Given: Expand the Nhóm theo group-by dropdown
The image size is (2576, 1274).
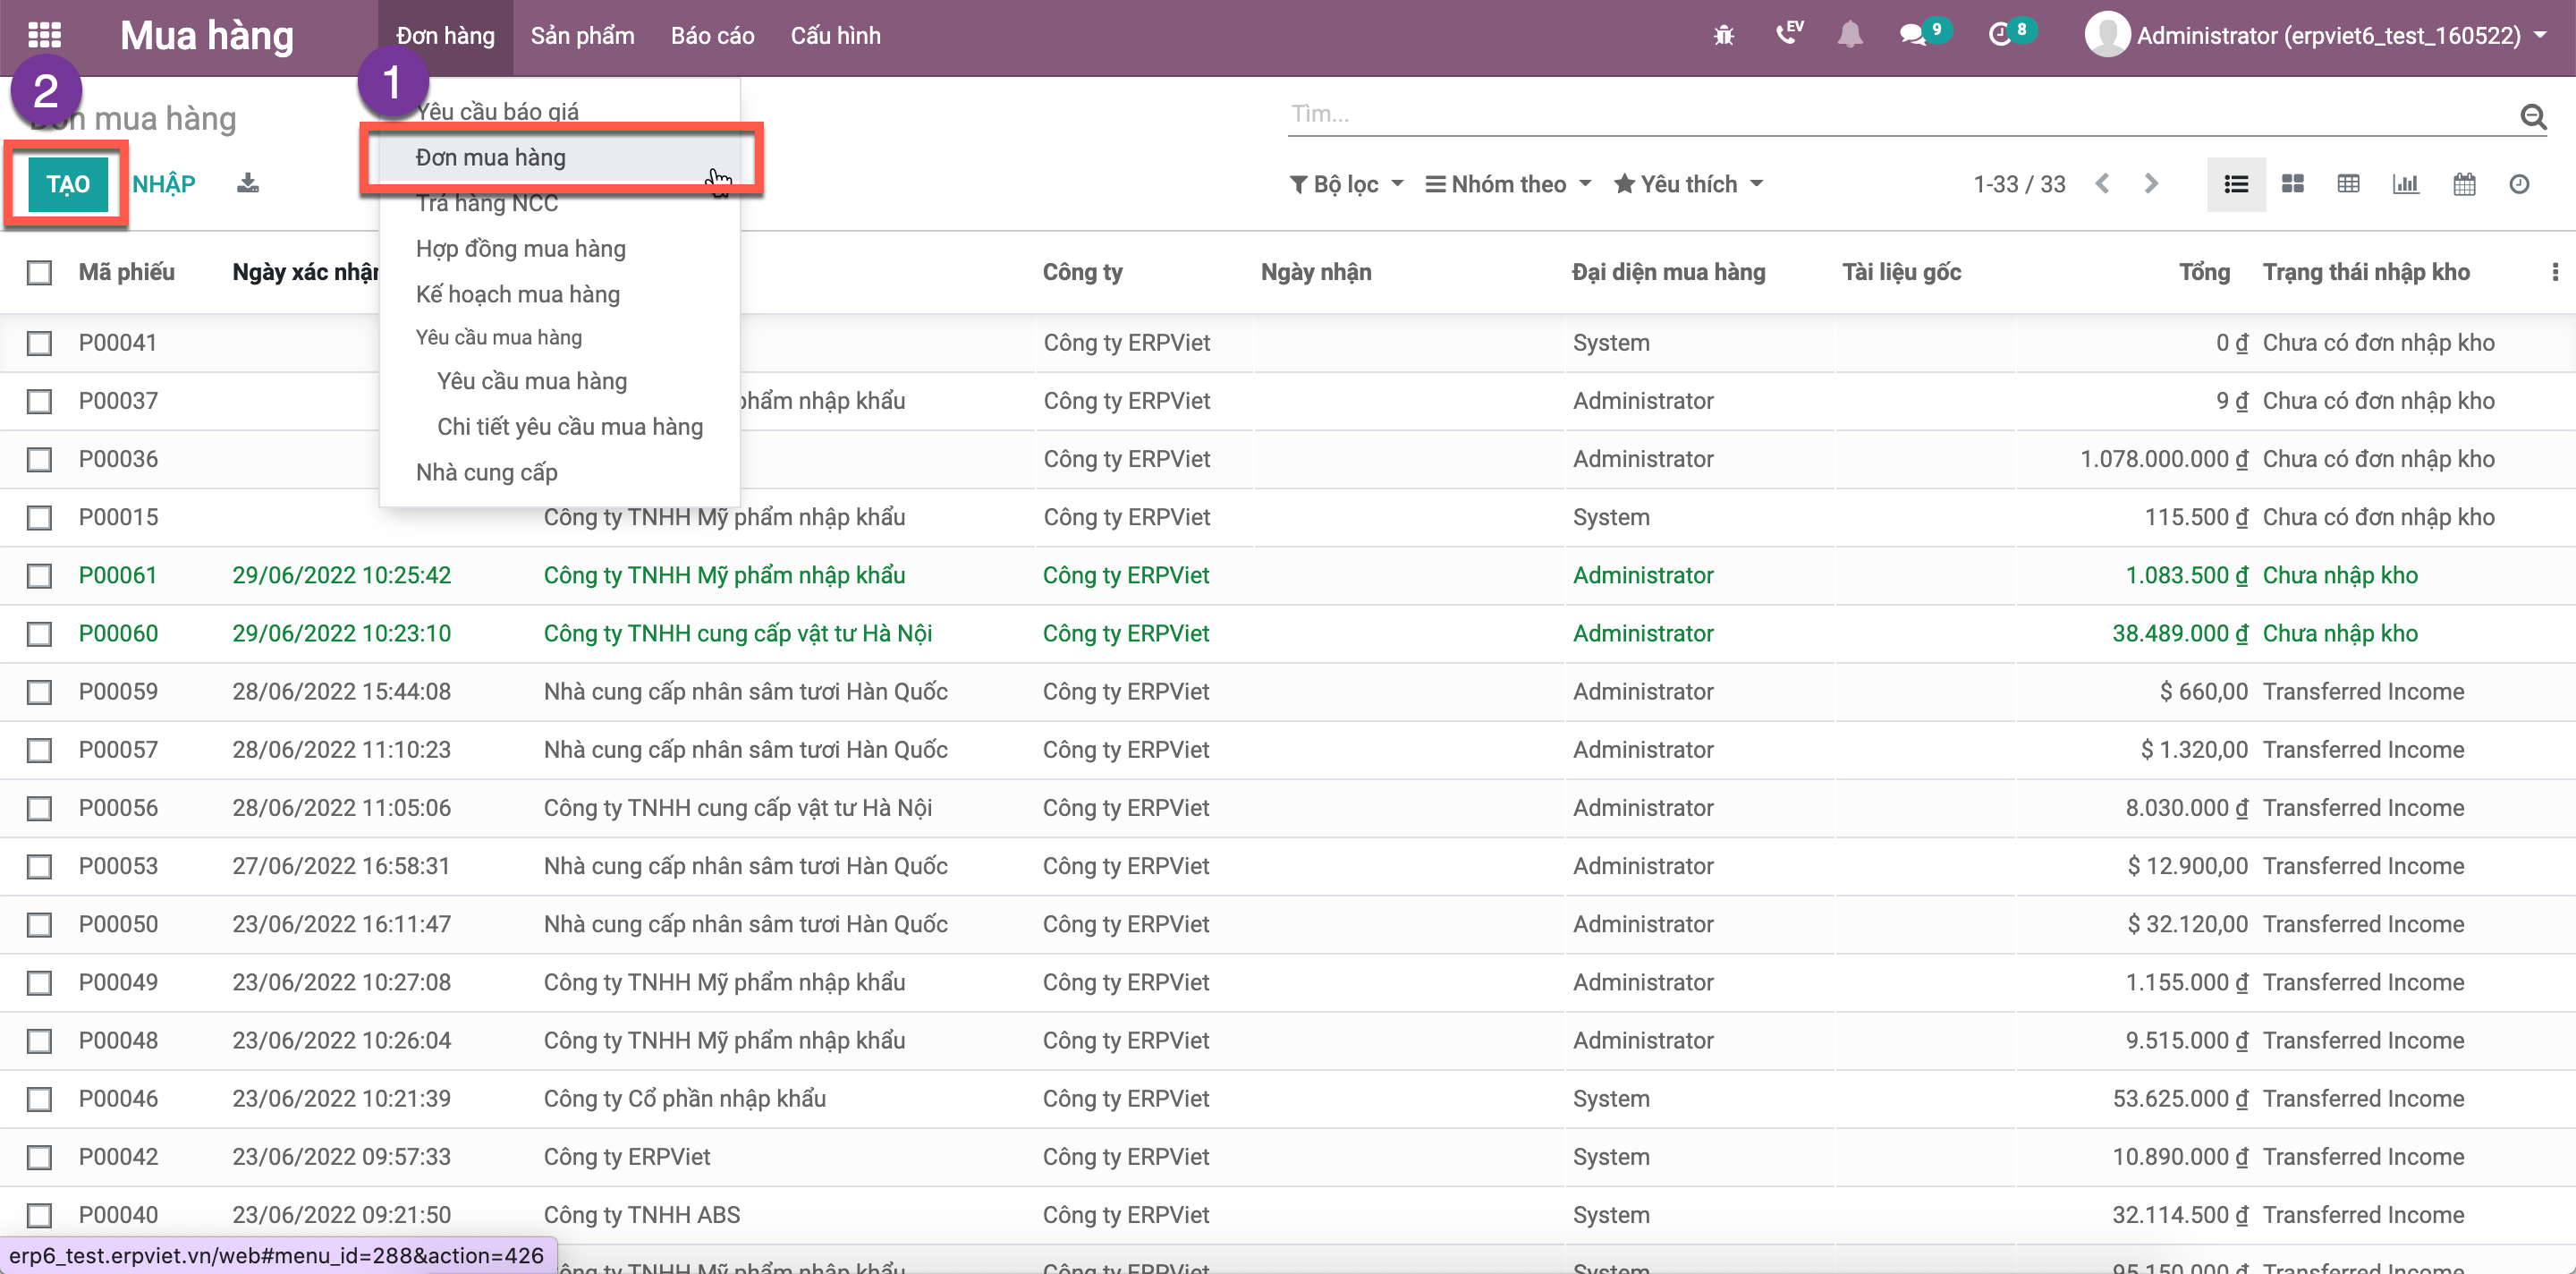Looking at the screenshot, I should (1508, 184).
